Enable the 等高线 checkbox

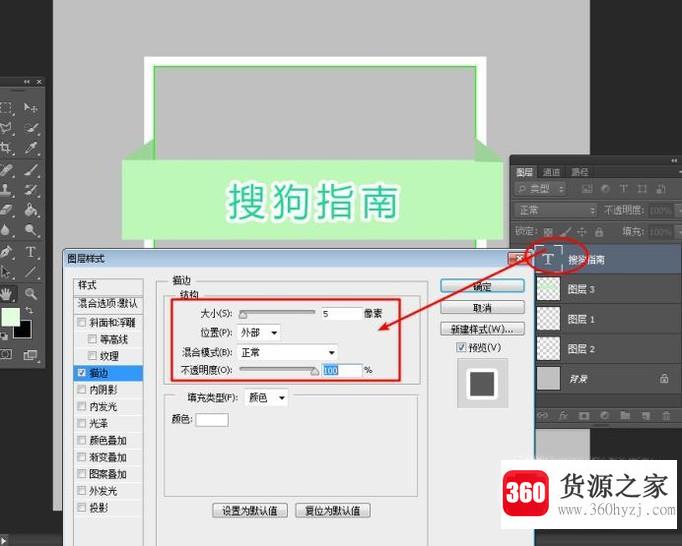(x=92, y=338)
